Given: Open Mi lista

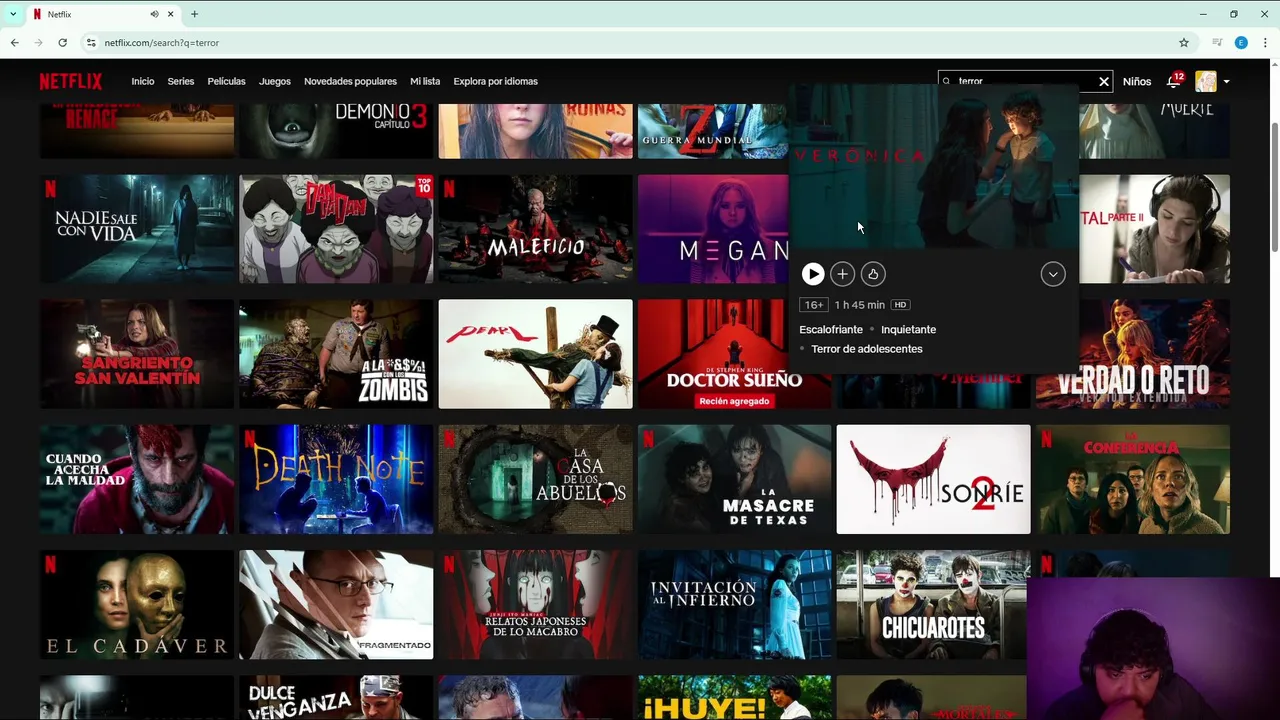Looking at the screenshot, I should [x=425, y=81].
